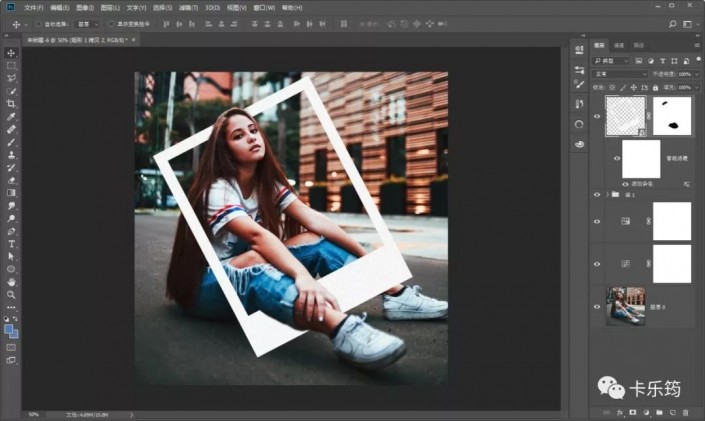Filter layers by type layers (T icon)
This screenshot has width=705, height=421.
(x=662, y=61)
